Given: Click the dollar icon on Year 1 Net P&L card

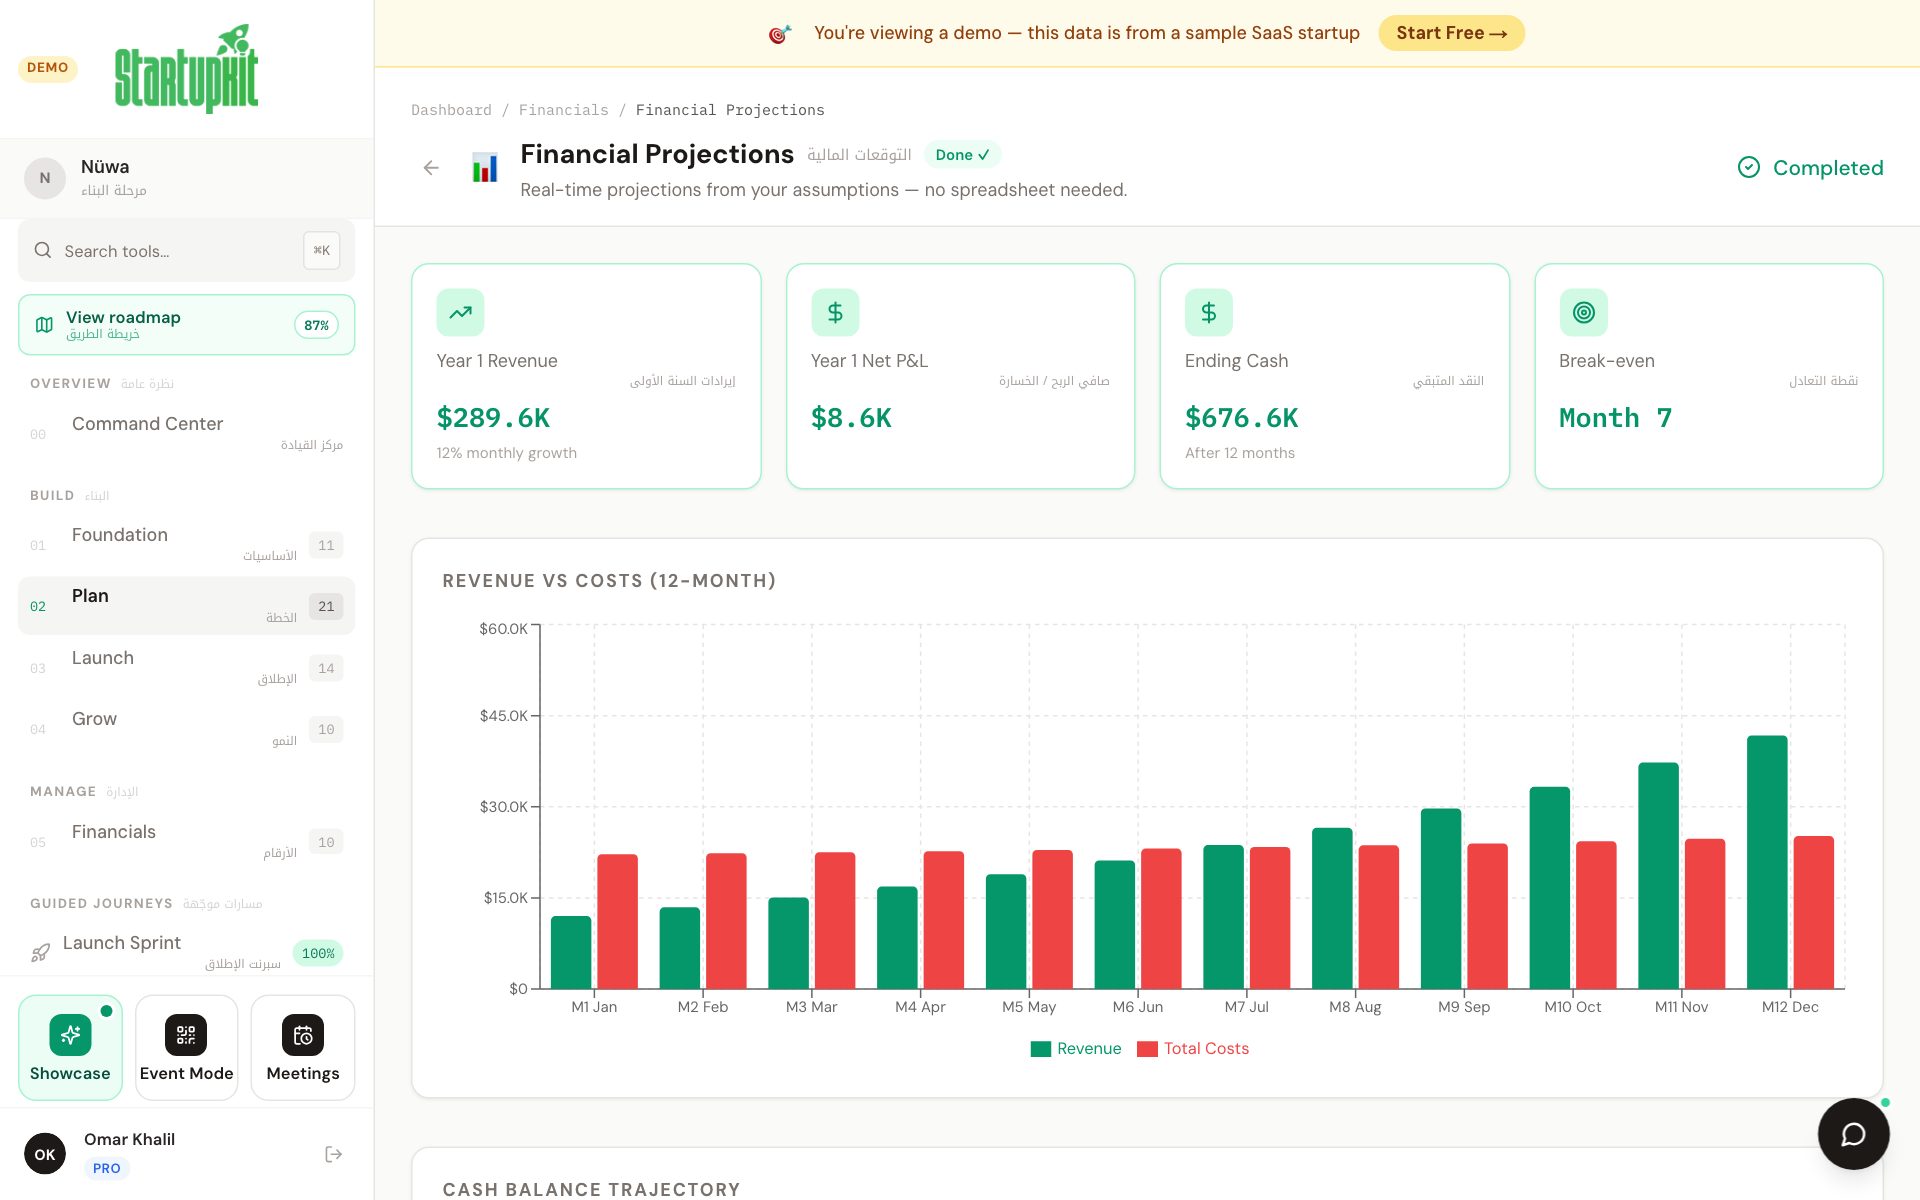Looking at the screenshot, I should click(835, 312).
